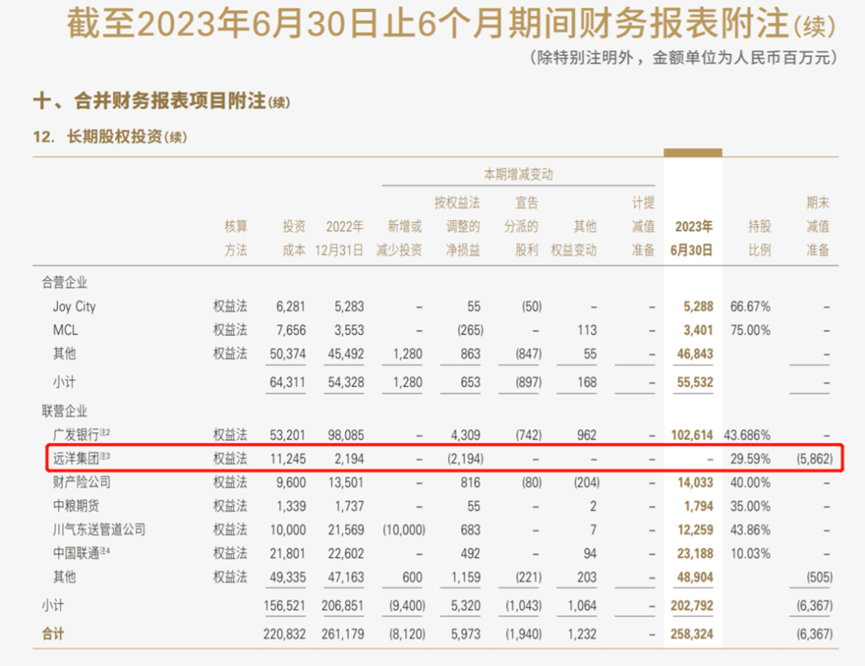This screenshot has height=666, width=865.
Task: Click the 宣告分派的股利 column header
Action: (x=521, y=226)
